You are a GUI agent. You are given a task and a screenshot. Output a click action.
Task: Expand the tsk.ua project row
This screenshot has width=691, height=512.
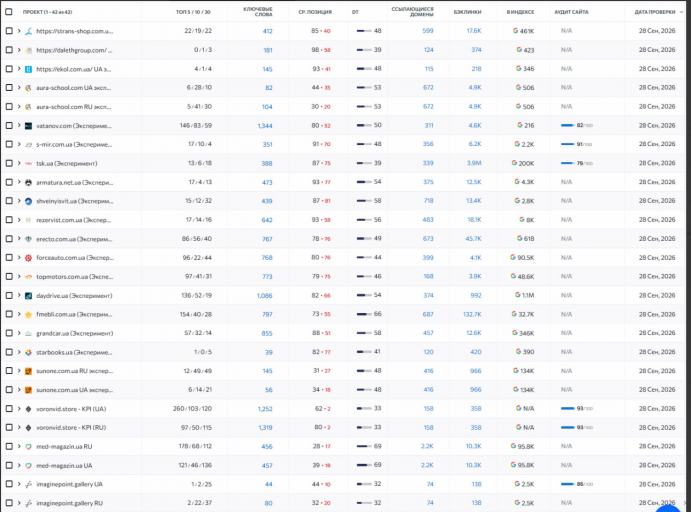pyautogui.click(x=19, y=163)
